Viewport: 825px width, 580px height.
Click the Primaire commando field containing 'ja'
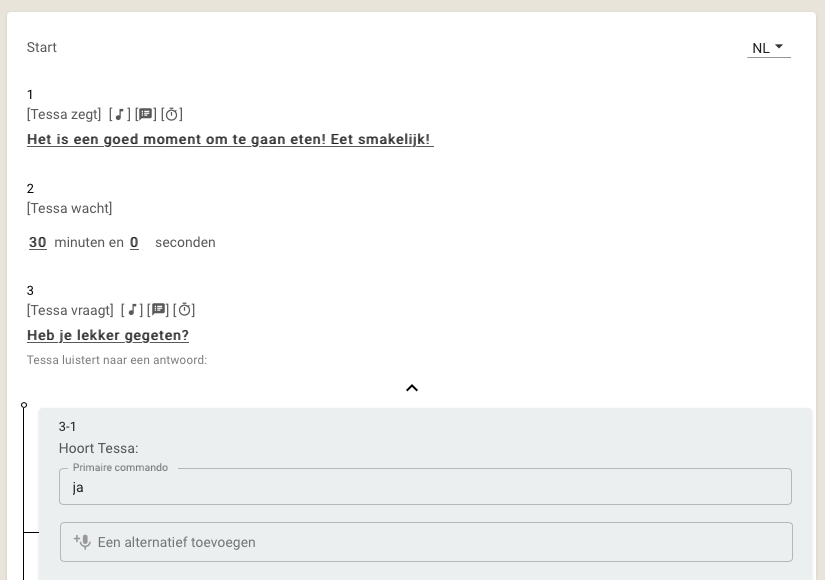425,487
